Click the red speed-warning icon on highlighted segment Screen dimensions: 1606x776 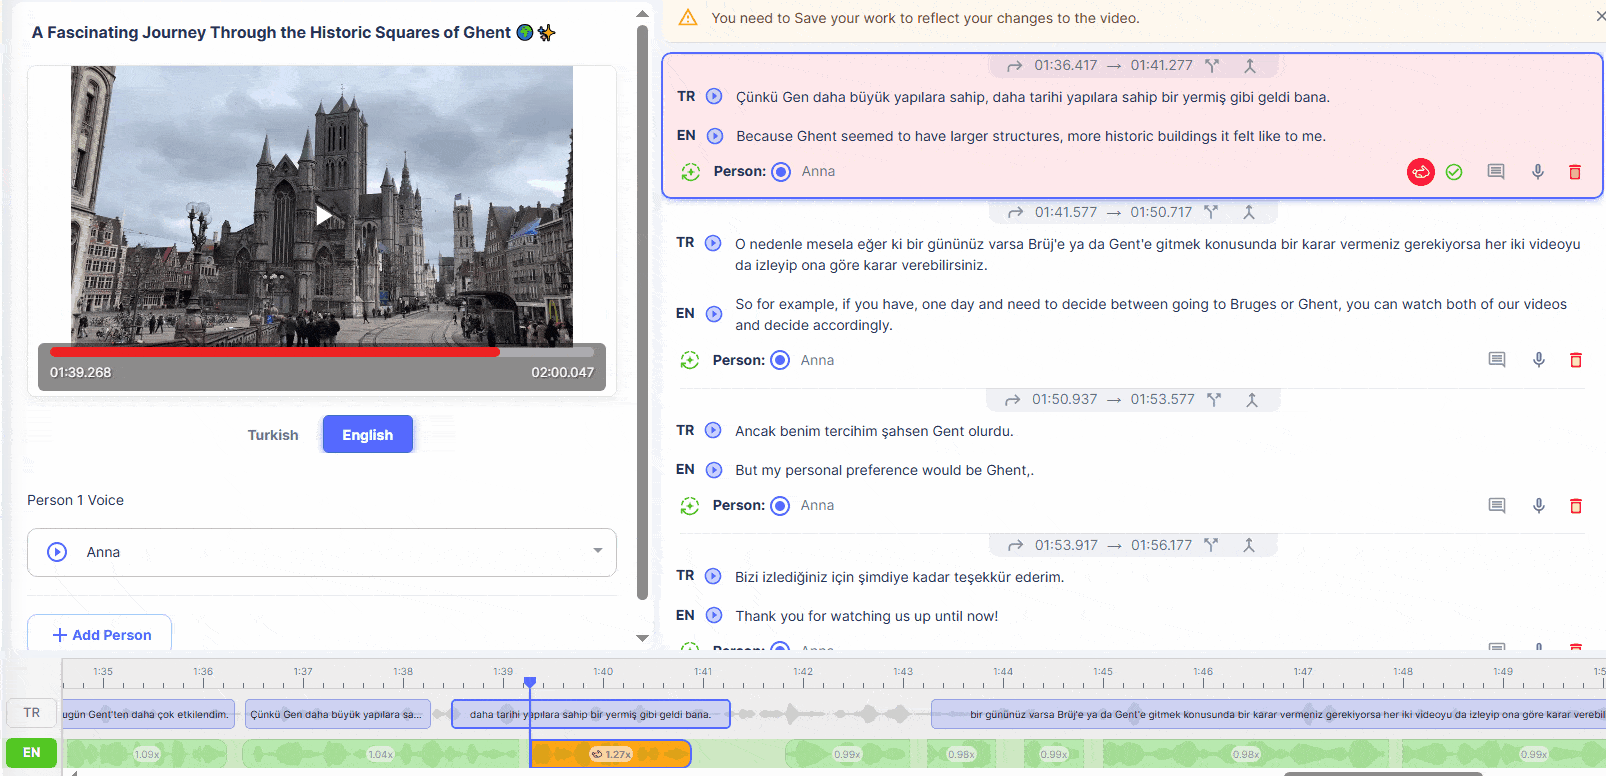(x=1421, y=172)
